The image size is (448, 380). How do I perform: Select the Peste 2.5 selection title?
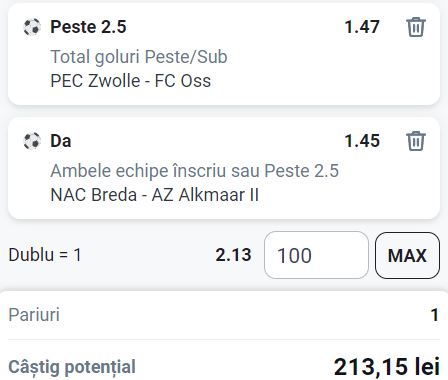[x=88, y=27]
